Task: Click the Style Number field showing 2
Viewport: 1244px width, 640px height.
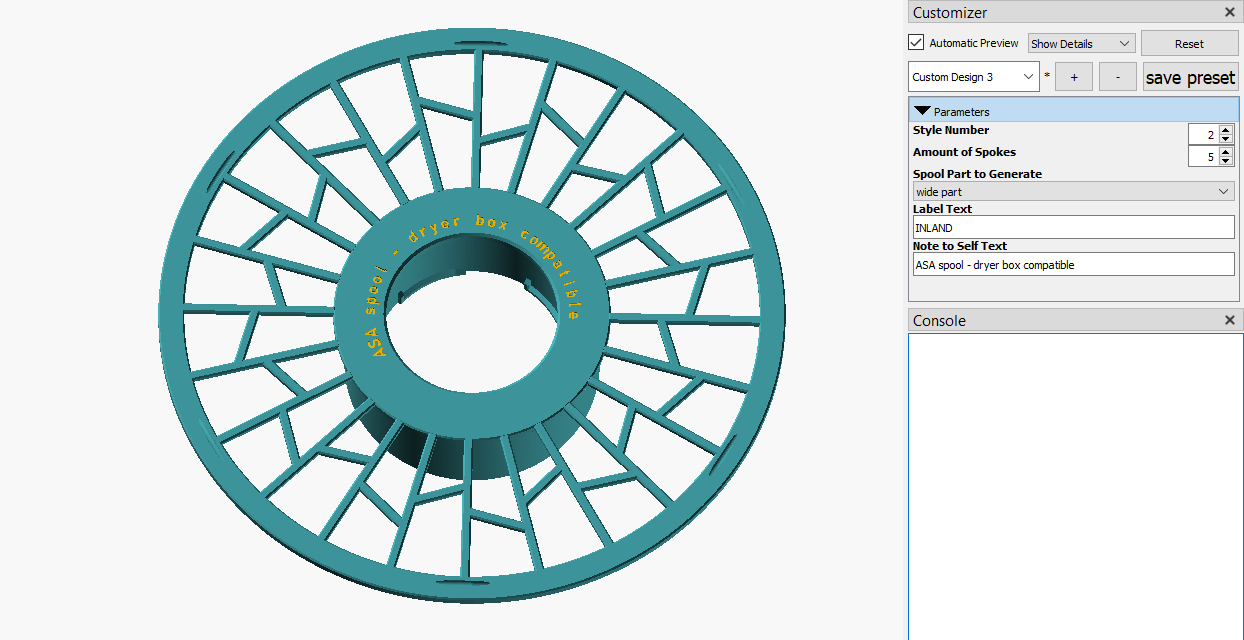Action: click(x=1203, y=134)
